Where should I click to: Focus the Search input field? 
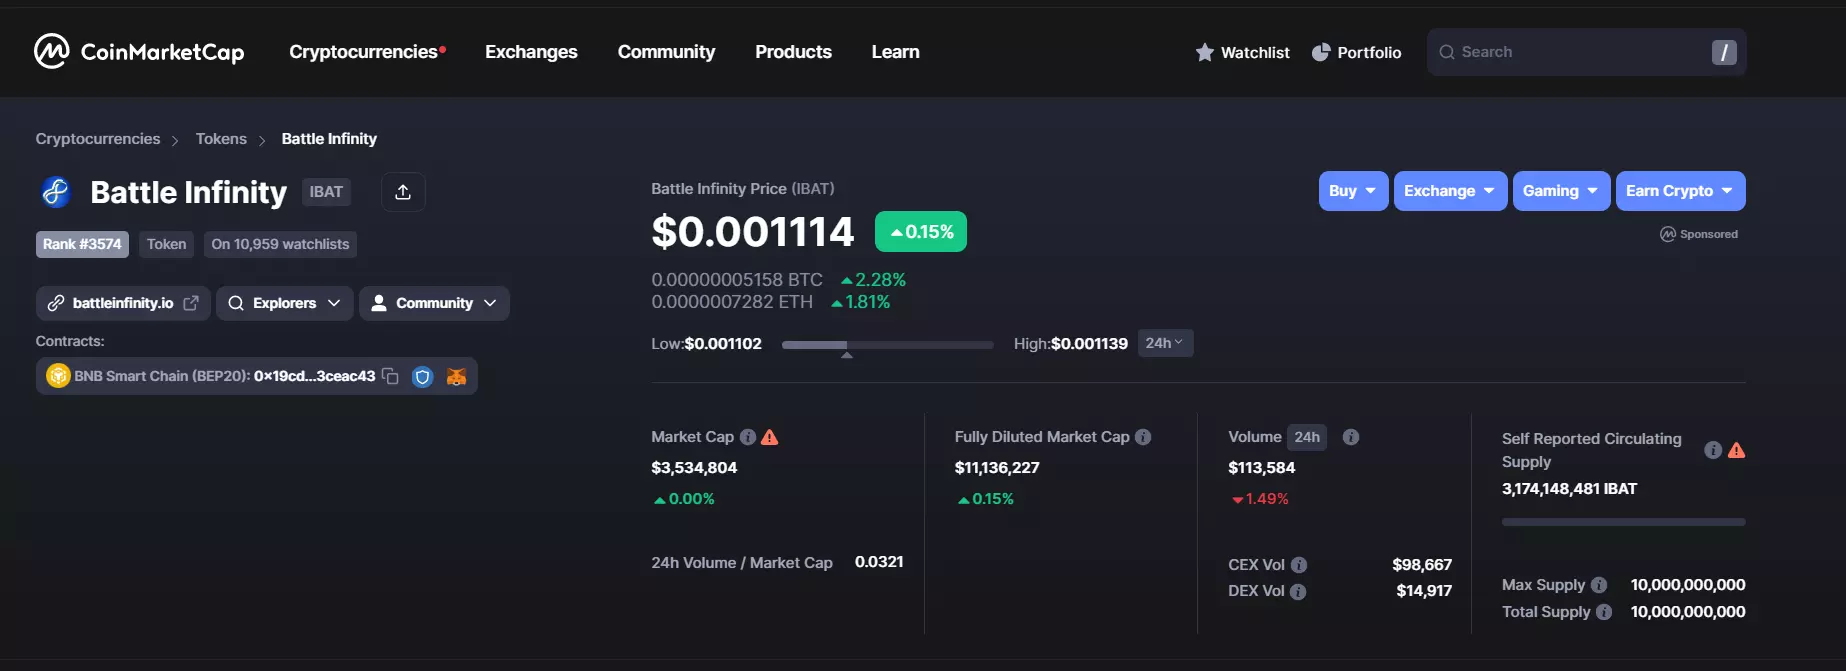(1586, 52)
